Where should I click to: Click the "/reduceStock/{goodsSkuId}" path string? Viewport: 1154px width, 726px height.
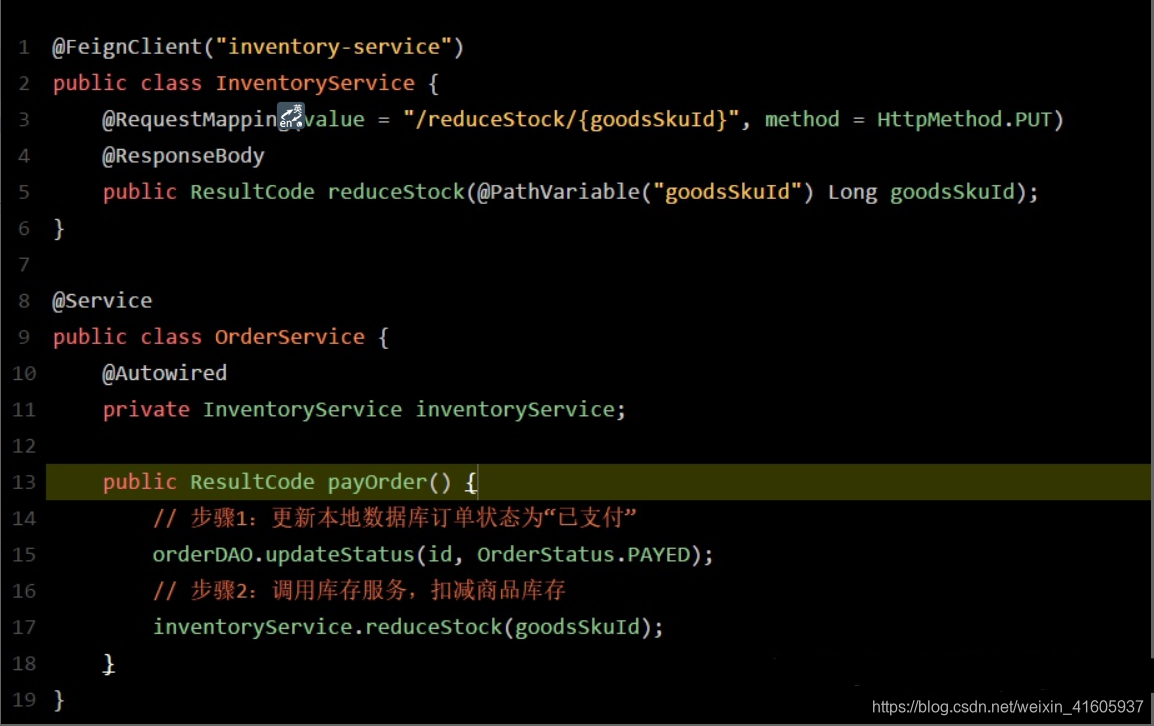coord(570,119)
